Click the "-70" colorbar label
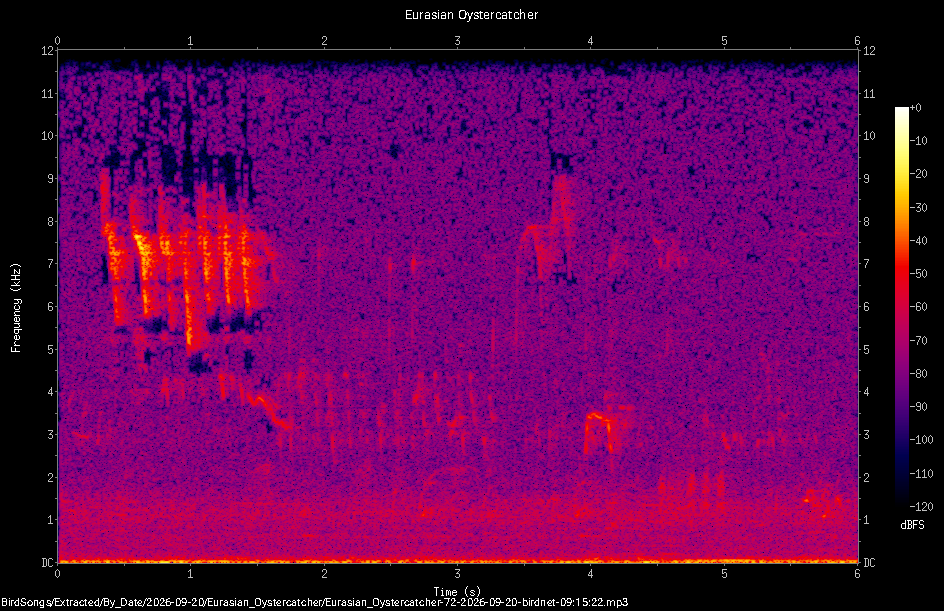 tap(918, 341)
